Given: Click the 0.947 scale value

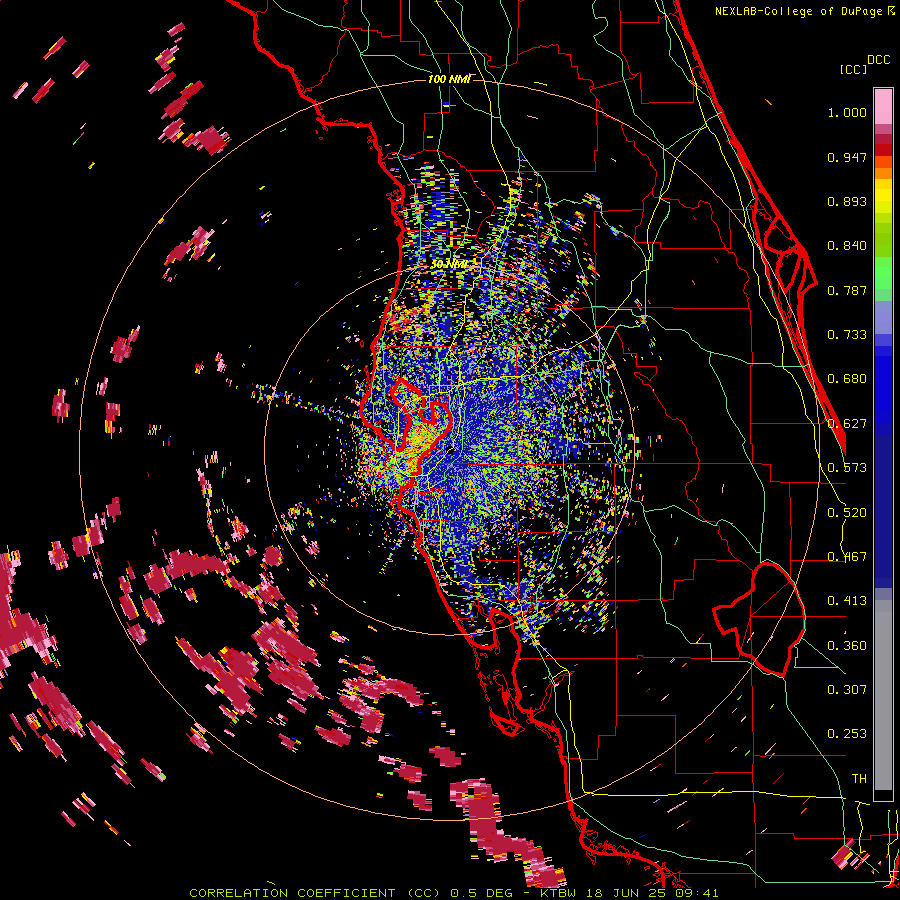Looking at the screenshot, I should click(847, 157).
